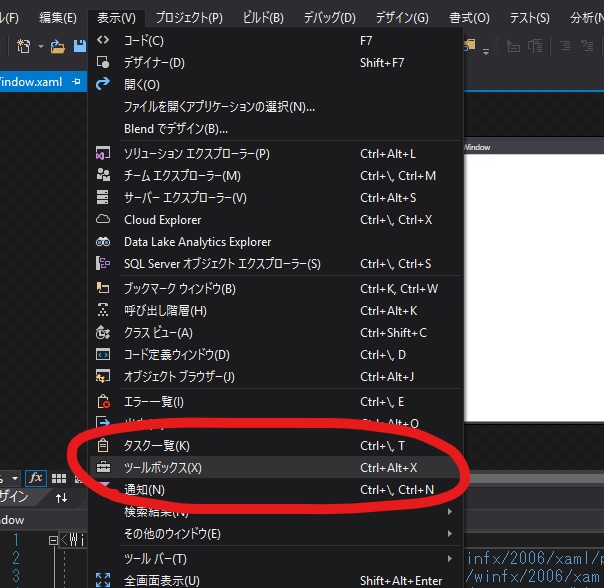This screenshot has width=604, height=588.
Task: Open クラス ビュー(A)
Action: [275, 333]
